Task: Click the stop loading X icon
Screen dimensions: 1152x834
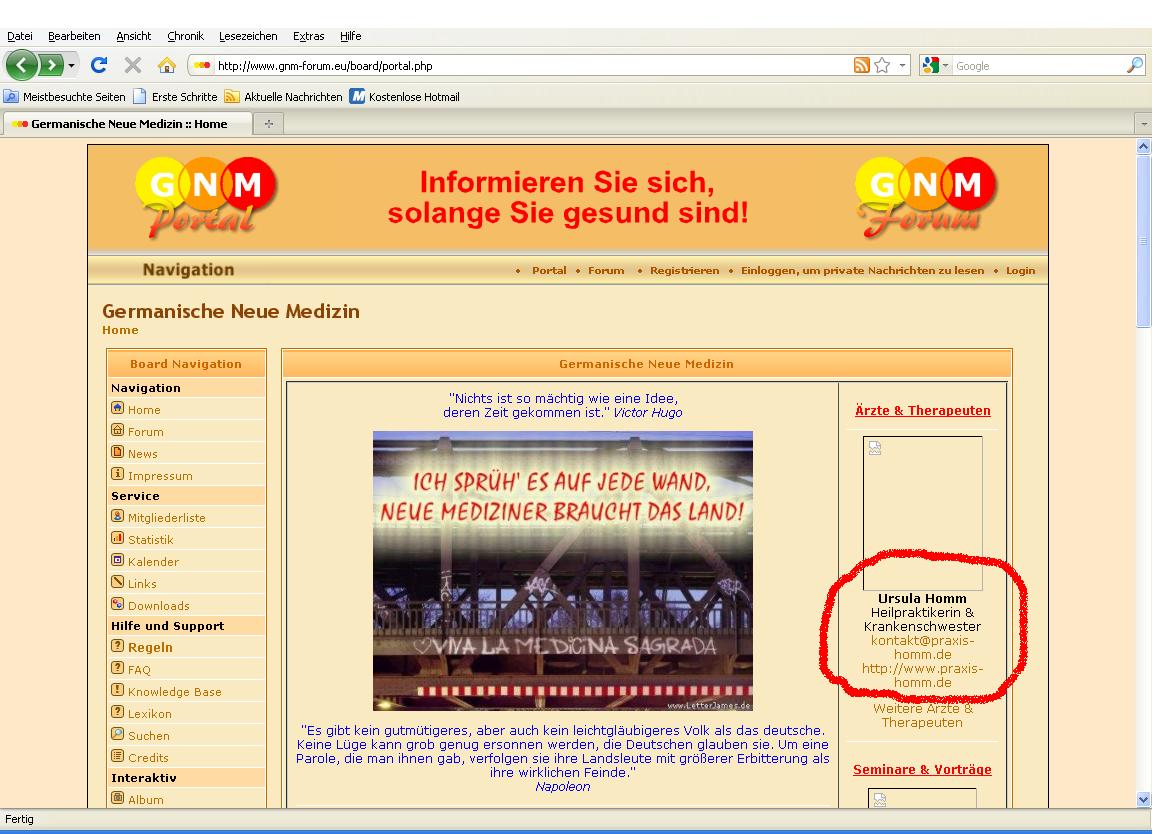Action: pos(132,66)
